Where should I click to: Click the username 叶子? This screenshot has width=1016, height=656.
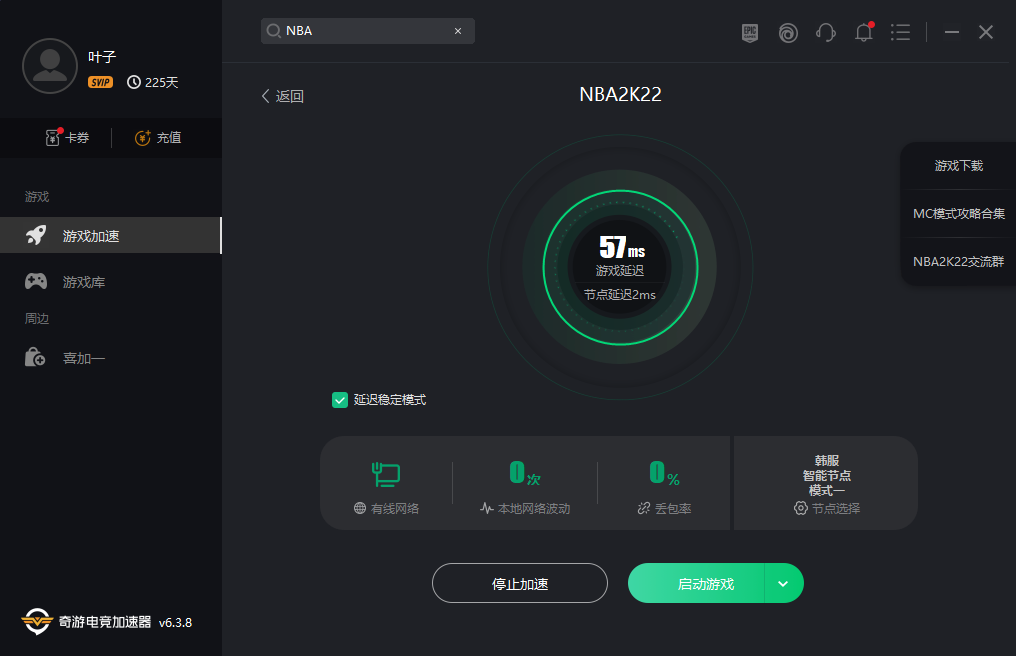[x=102, y=57]
